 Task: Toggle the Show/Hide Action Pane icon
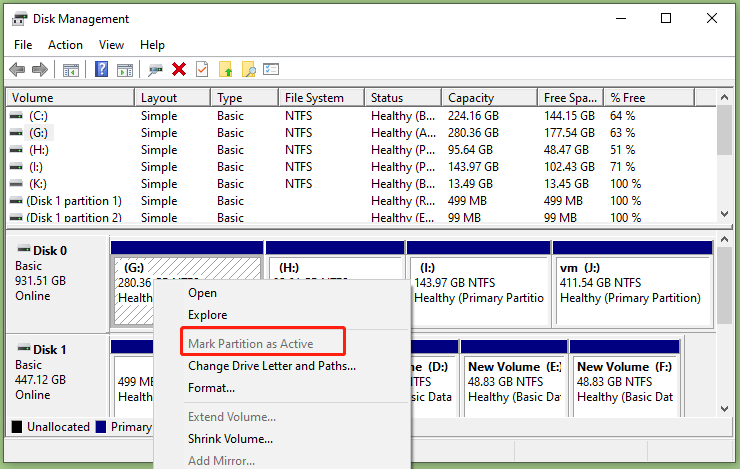tap(125, 70)
